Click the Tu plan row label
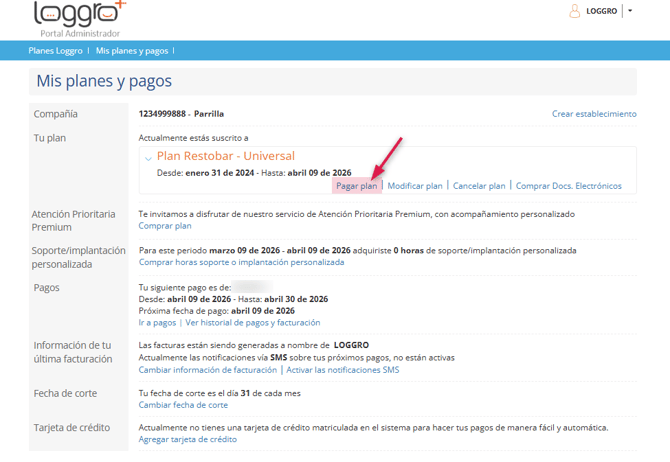 [x=50, y=138]
